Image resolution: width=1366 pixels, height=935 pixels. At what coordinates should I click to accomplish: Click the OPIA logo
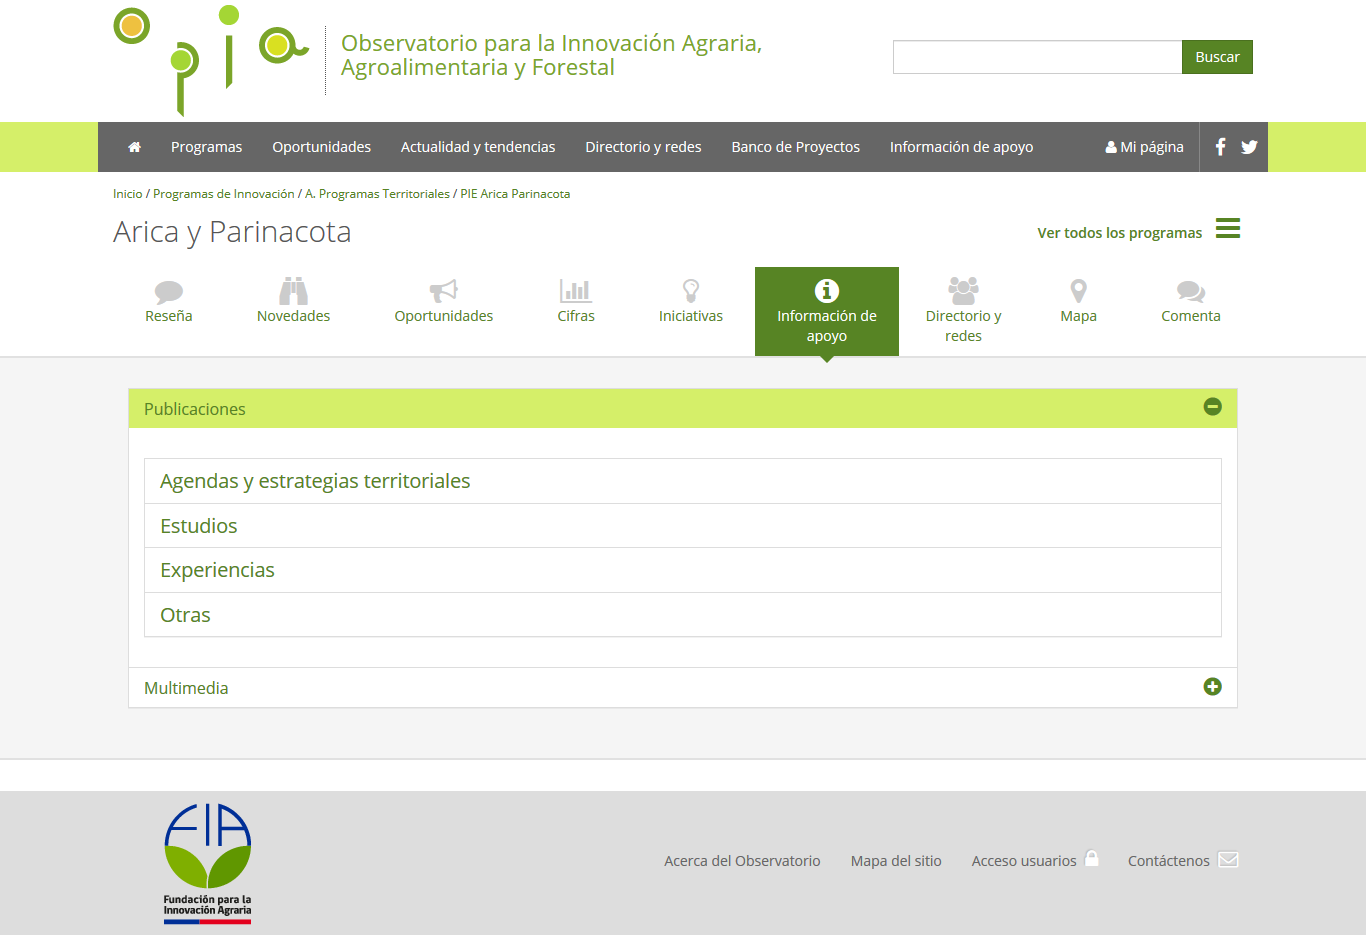pos(211,60)
